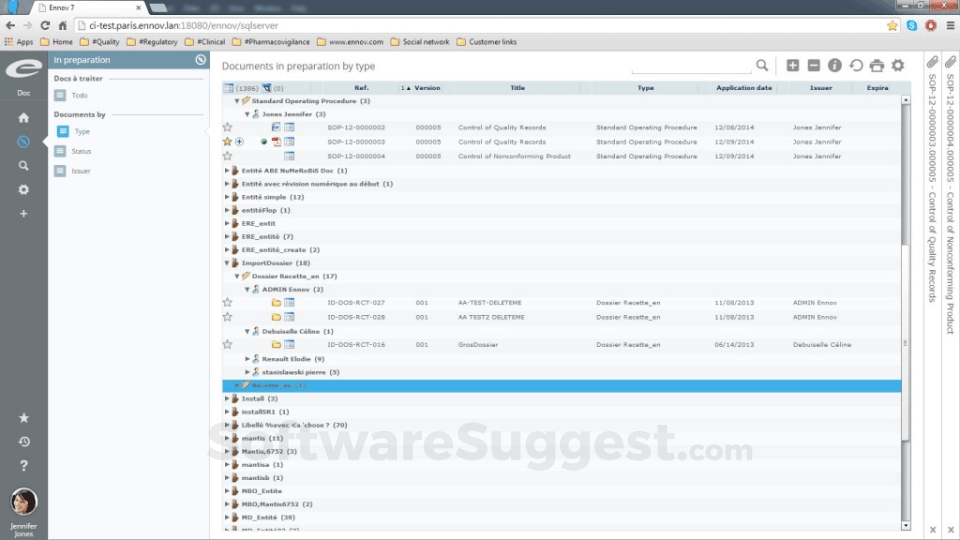Toggle favorite star for ID-DOS-RCT-027
Image resolution: width=960 pixels, height=540 pixels.
pyautogui.click(x=227, y=302)
